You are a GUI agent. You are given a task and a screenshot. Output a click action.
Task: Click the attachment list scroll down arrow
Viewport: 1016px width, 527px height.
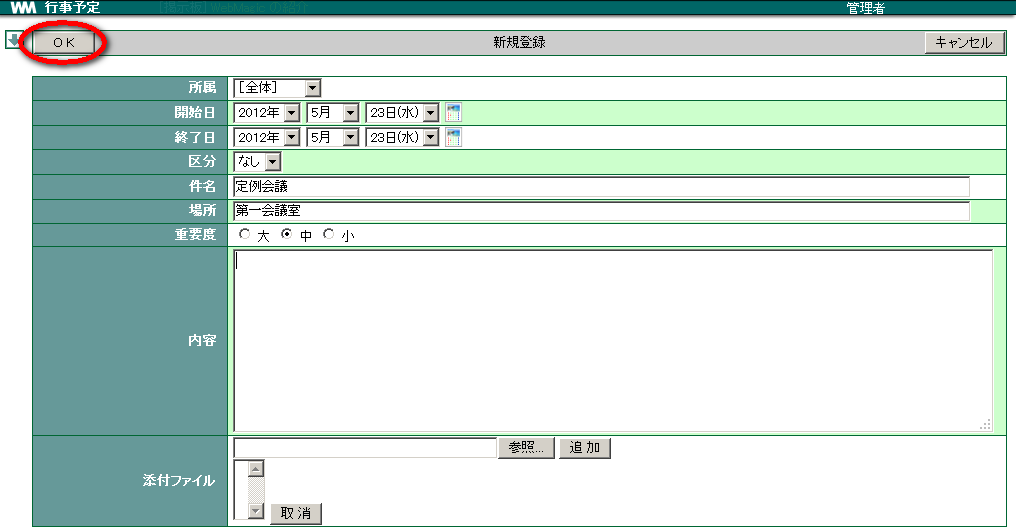coord(256,511)
